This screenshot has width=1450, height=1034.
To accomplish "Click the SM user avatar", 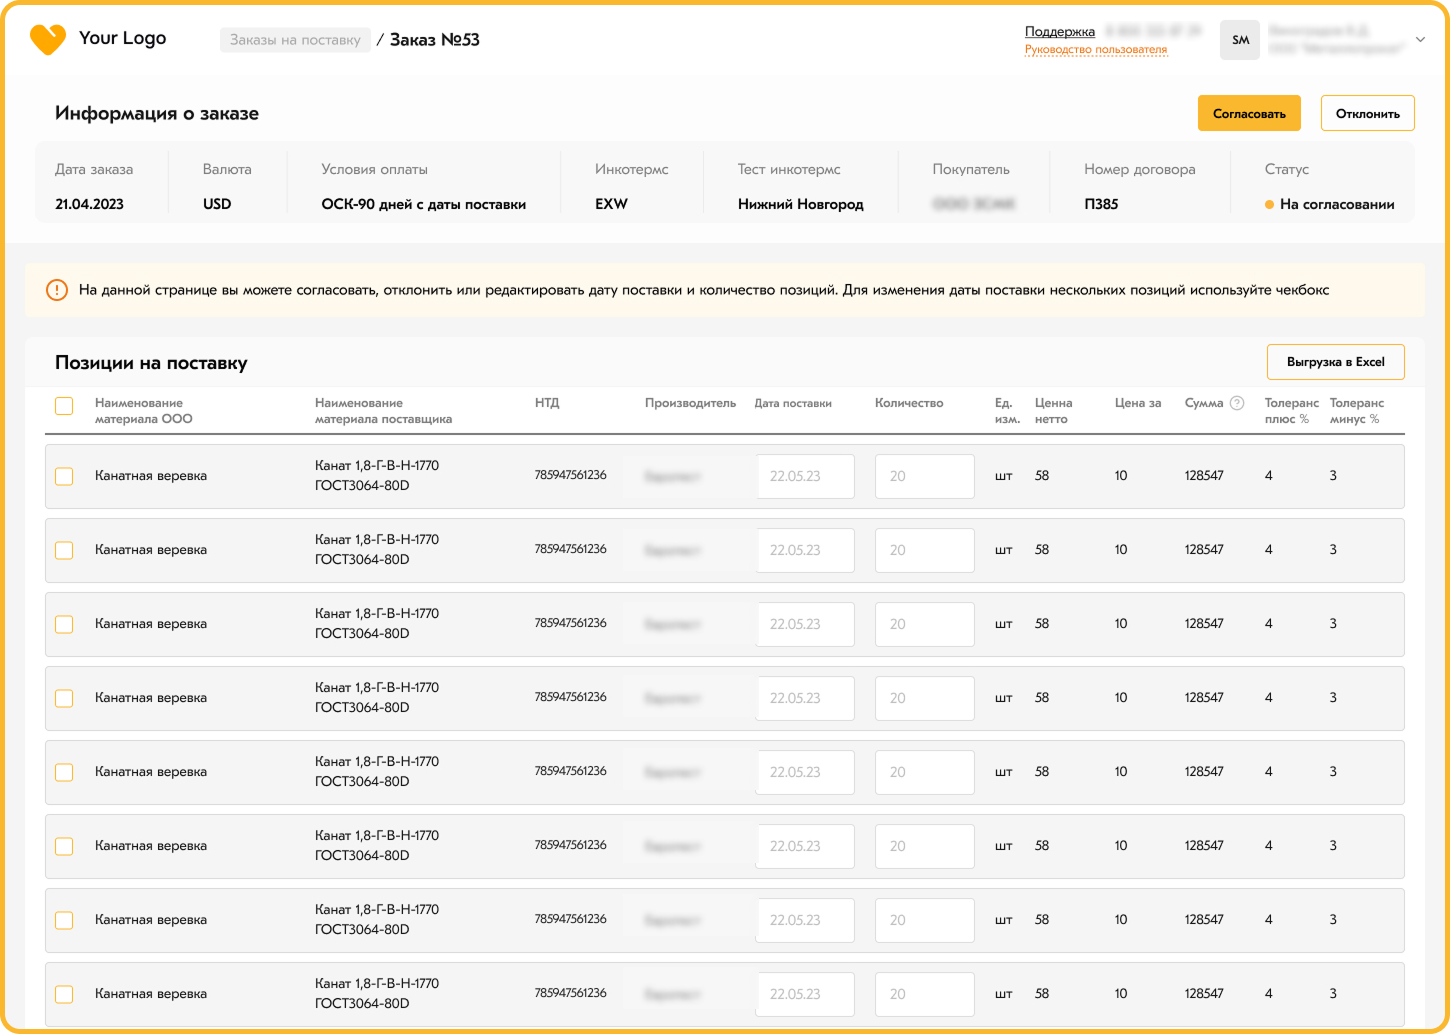I will click(x=1240, y=40).
